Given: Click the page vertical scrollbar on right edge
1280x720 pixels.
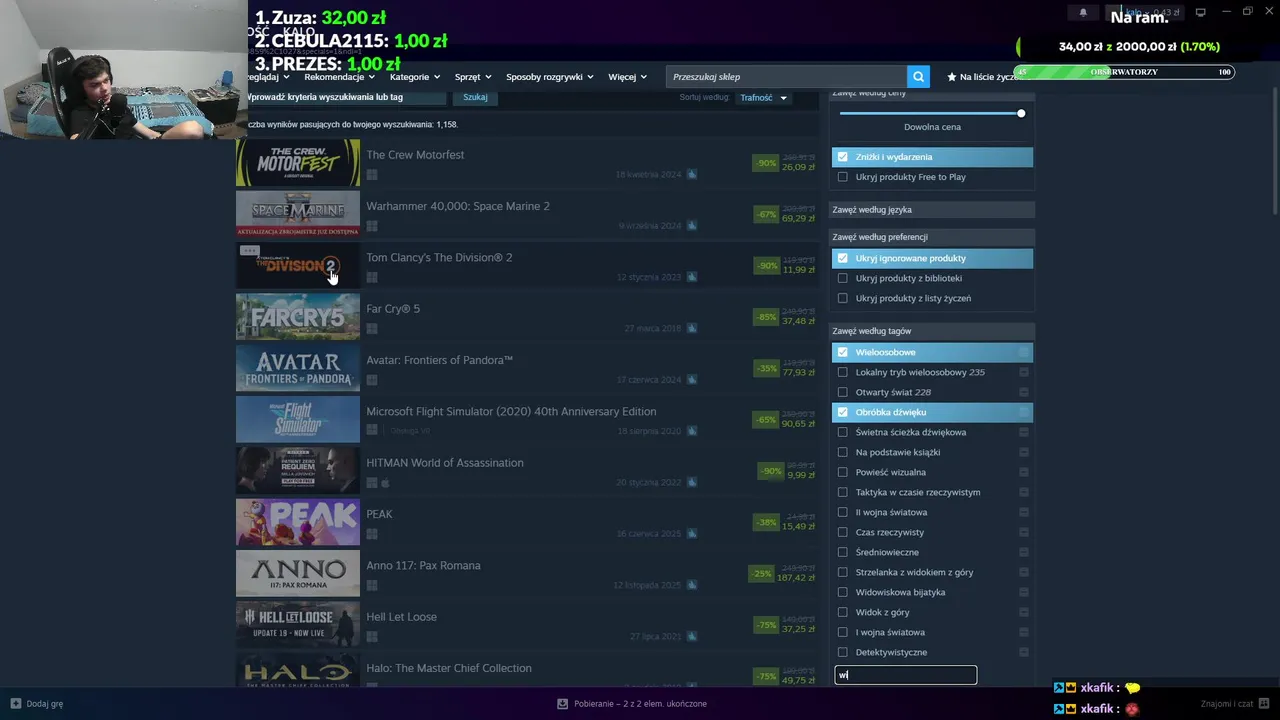Looking at the screenshot, I should coord(1273,150).
